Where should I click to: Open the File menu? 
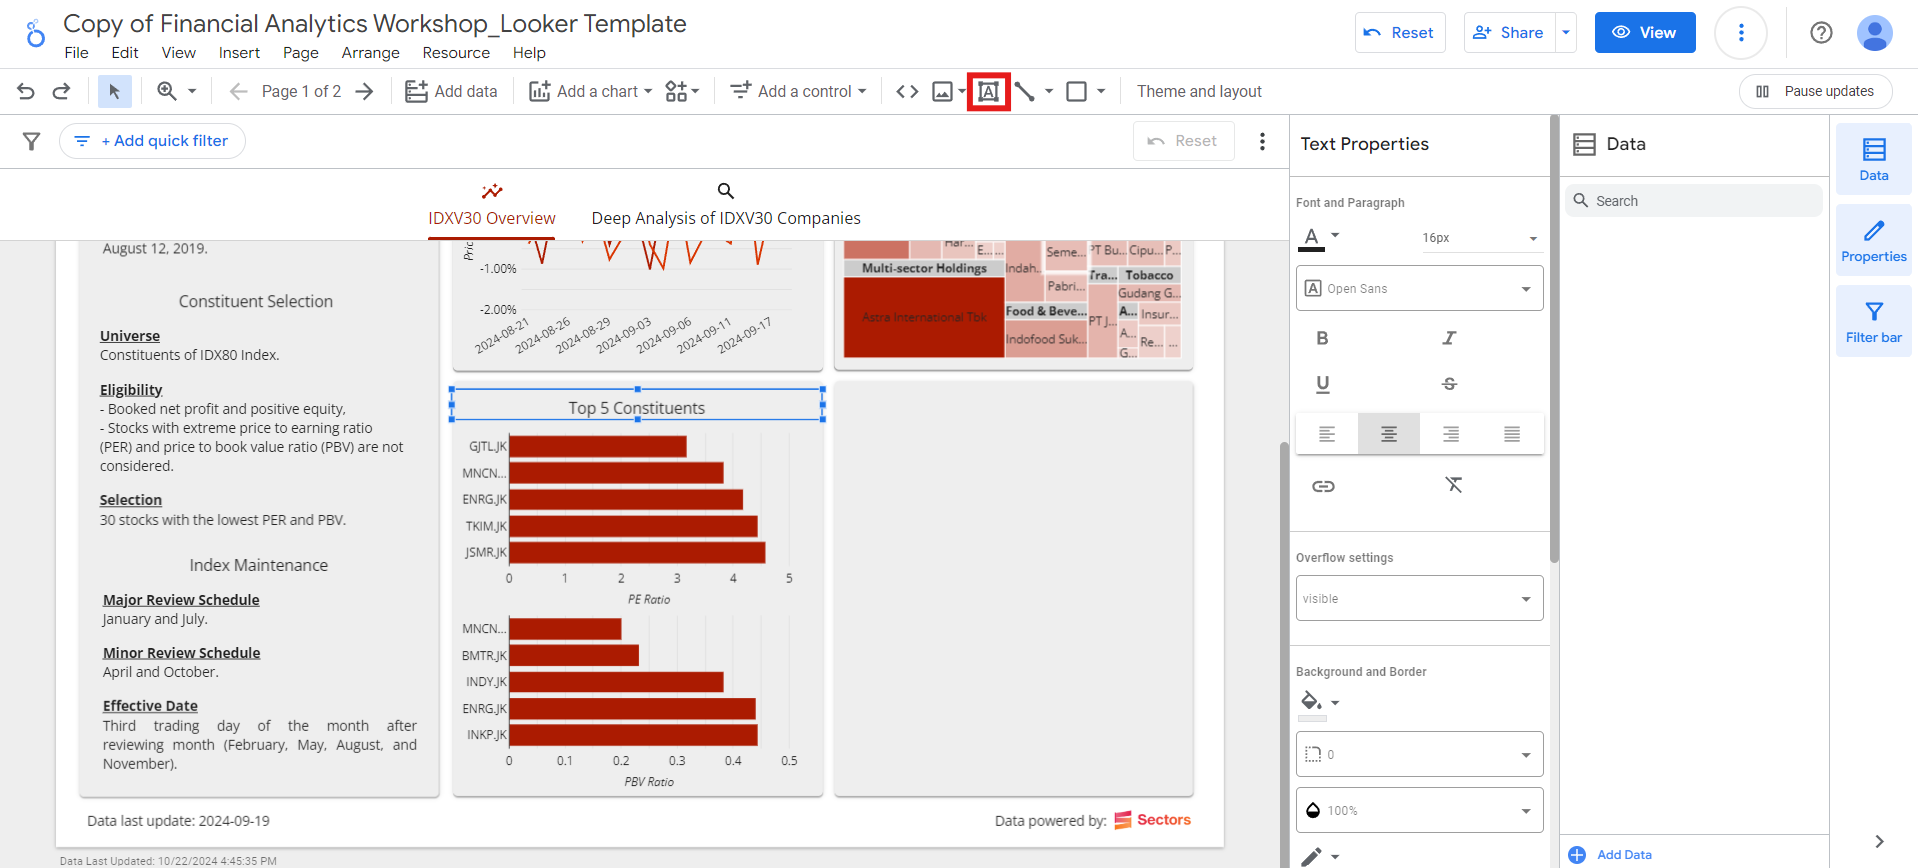[x=76, y=53]
